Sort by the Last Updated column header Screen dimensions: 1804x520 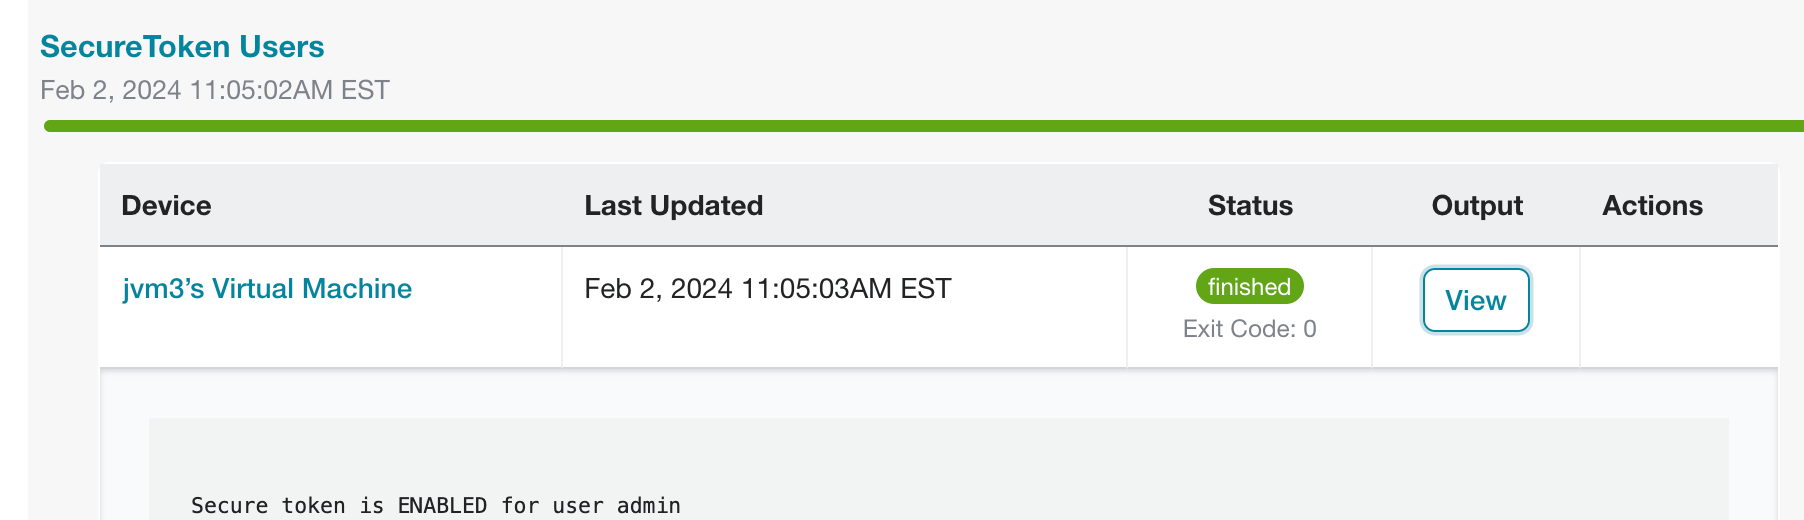click(673, 206)
